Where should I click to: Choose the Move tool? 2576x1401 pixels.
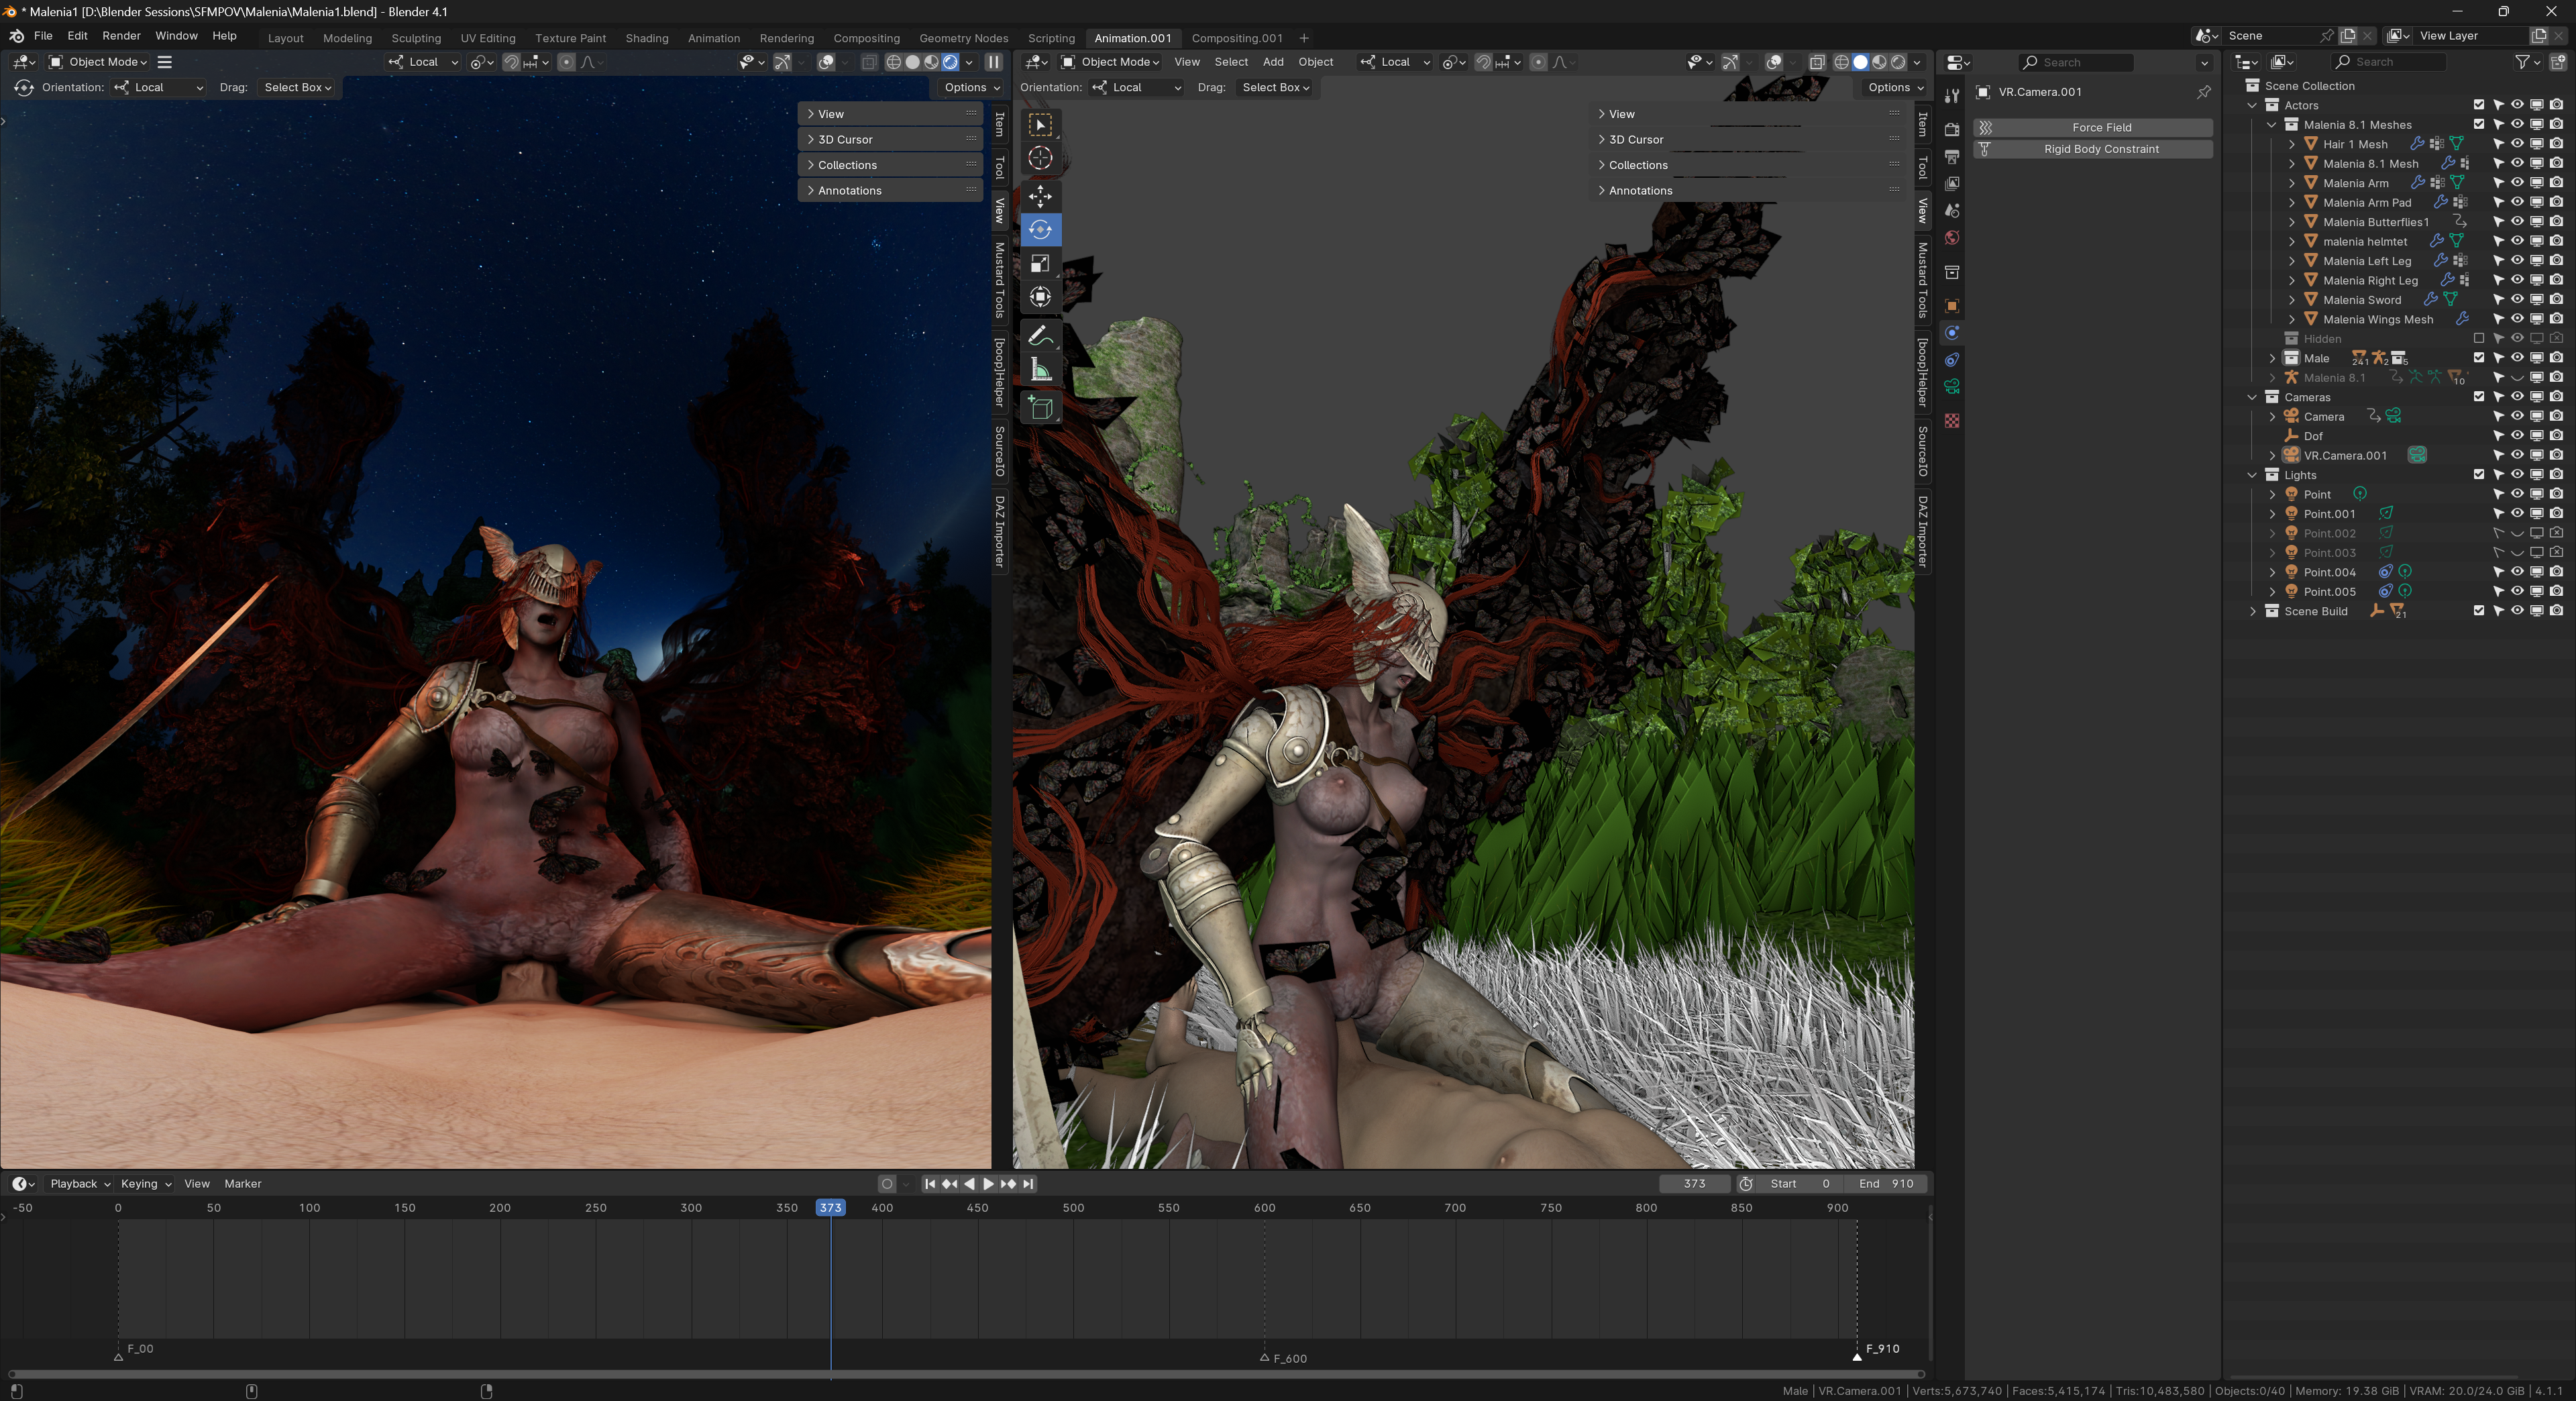[x=1040, y=196]
